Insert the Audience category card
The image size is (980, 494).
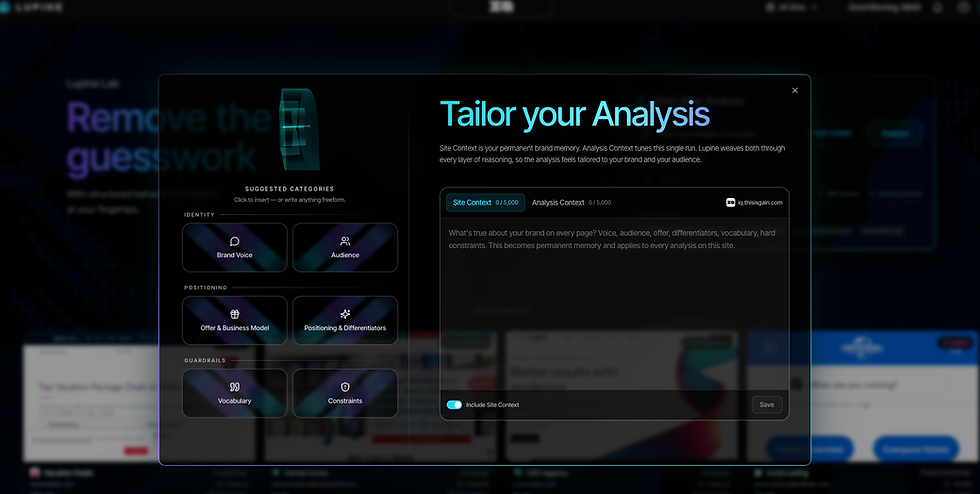(x=345, y=248)
